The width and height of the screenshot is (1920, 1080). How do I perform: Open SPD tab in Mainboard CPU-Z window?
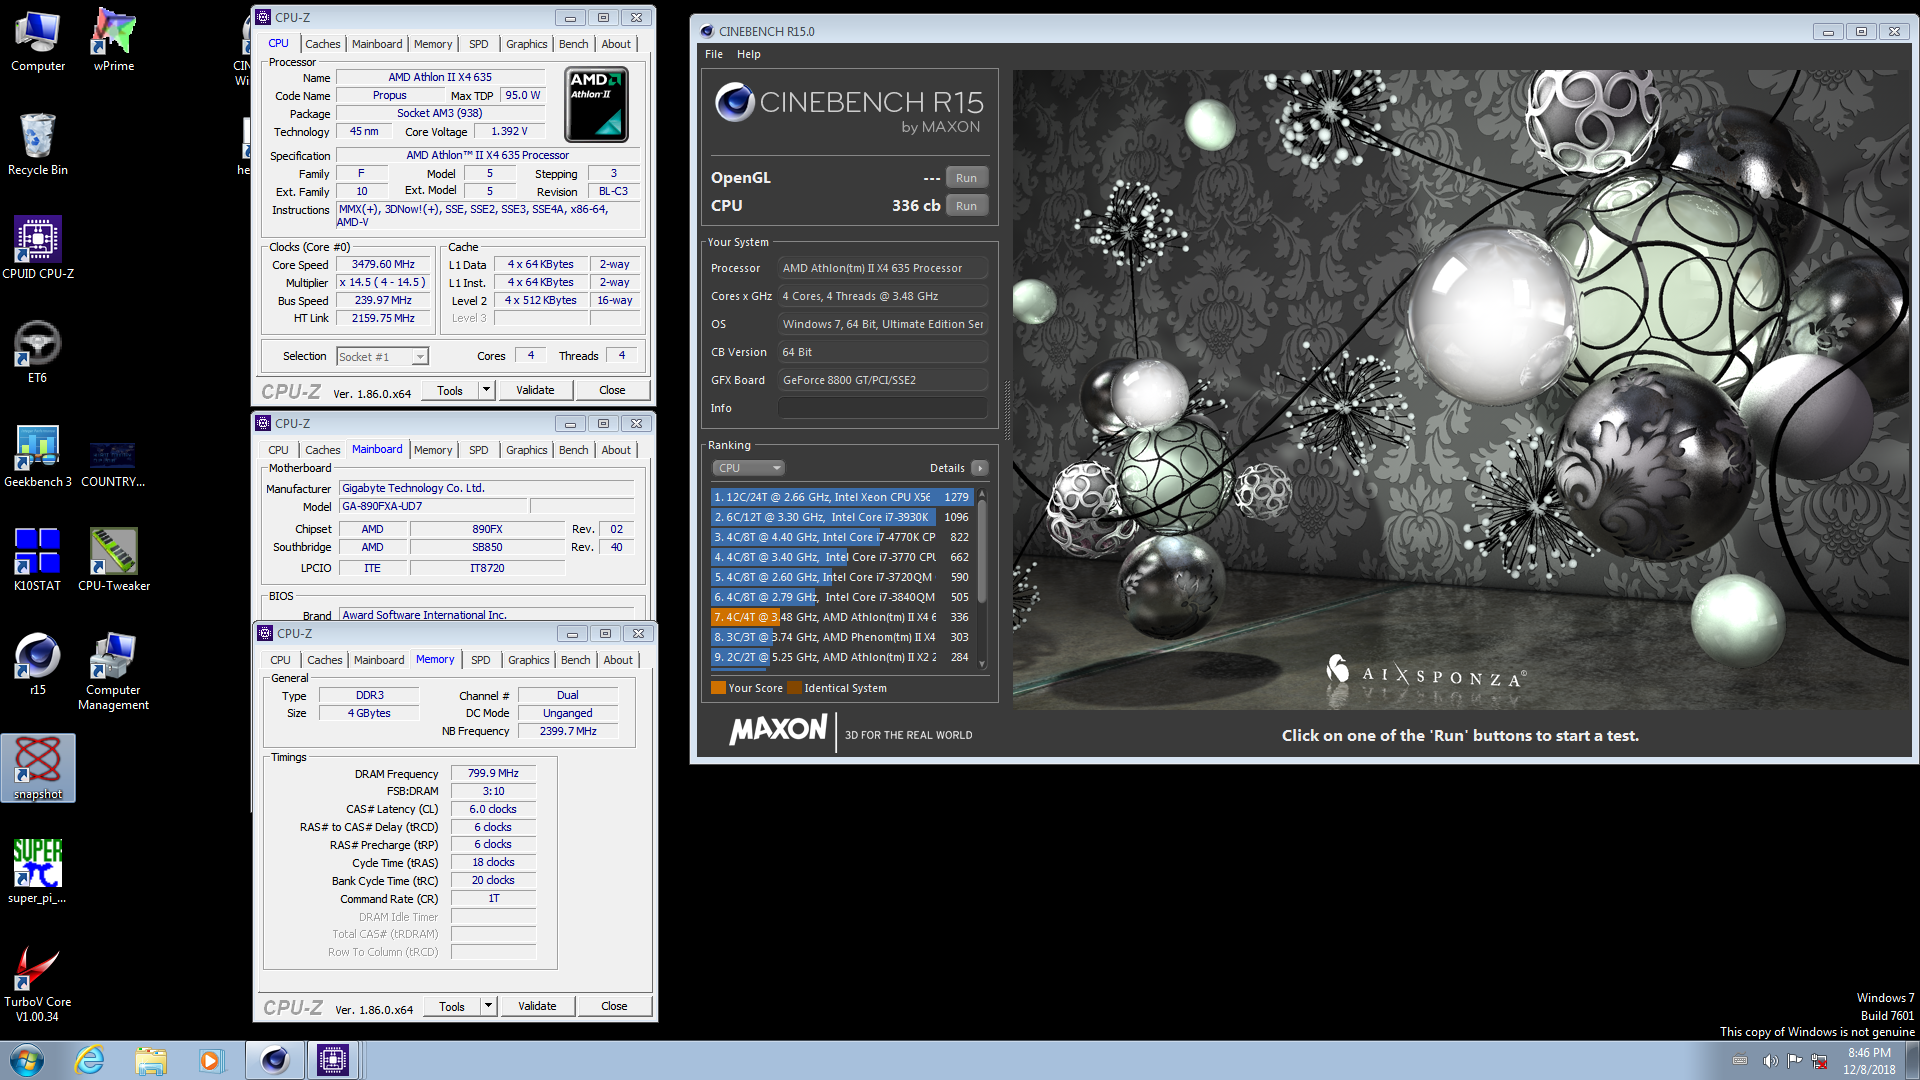pyautogui.click(x=479, y=450)
